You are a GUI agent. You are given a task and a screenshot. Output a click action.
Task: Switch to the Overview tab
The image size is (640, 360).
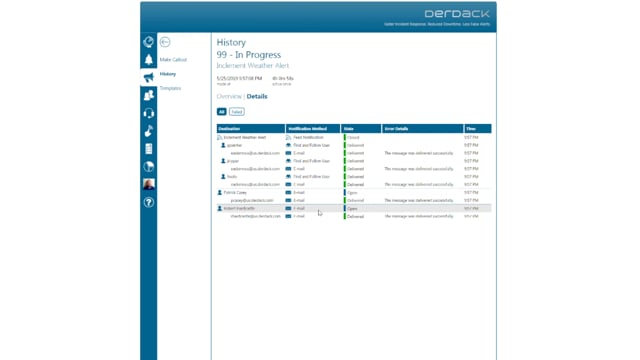click(x=229, y=96)
